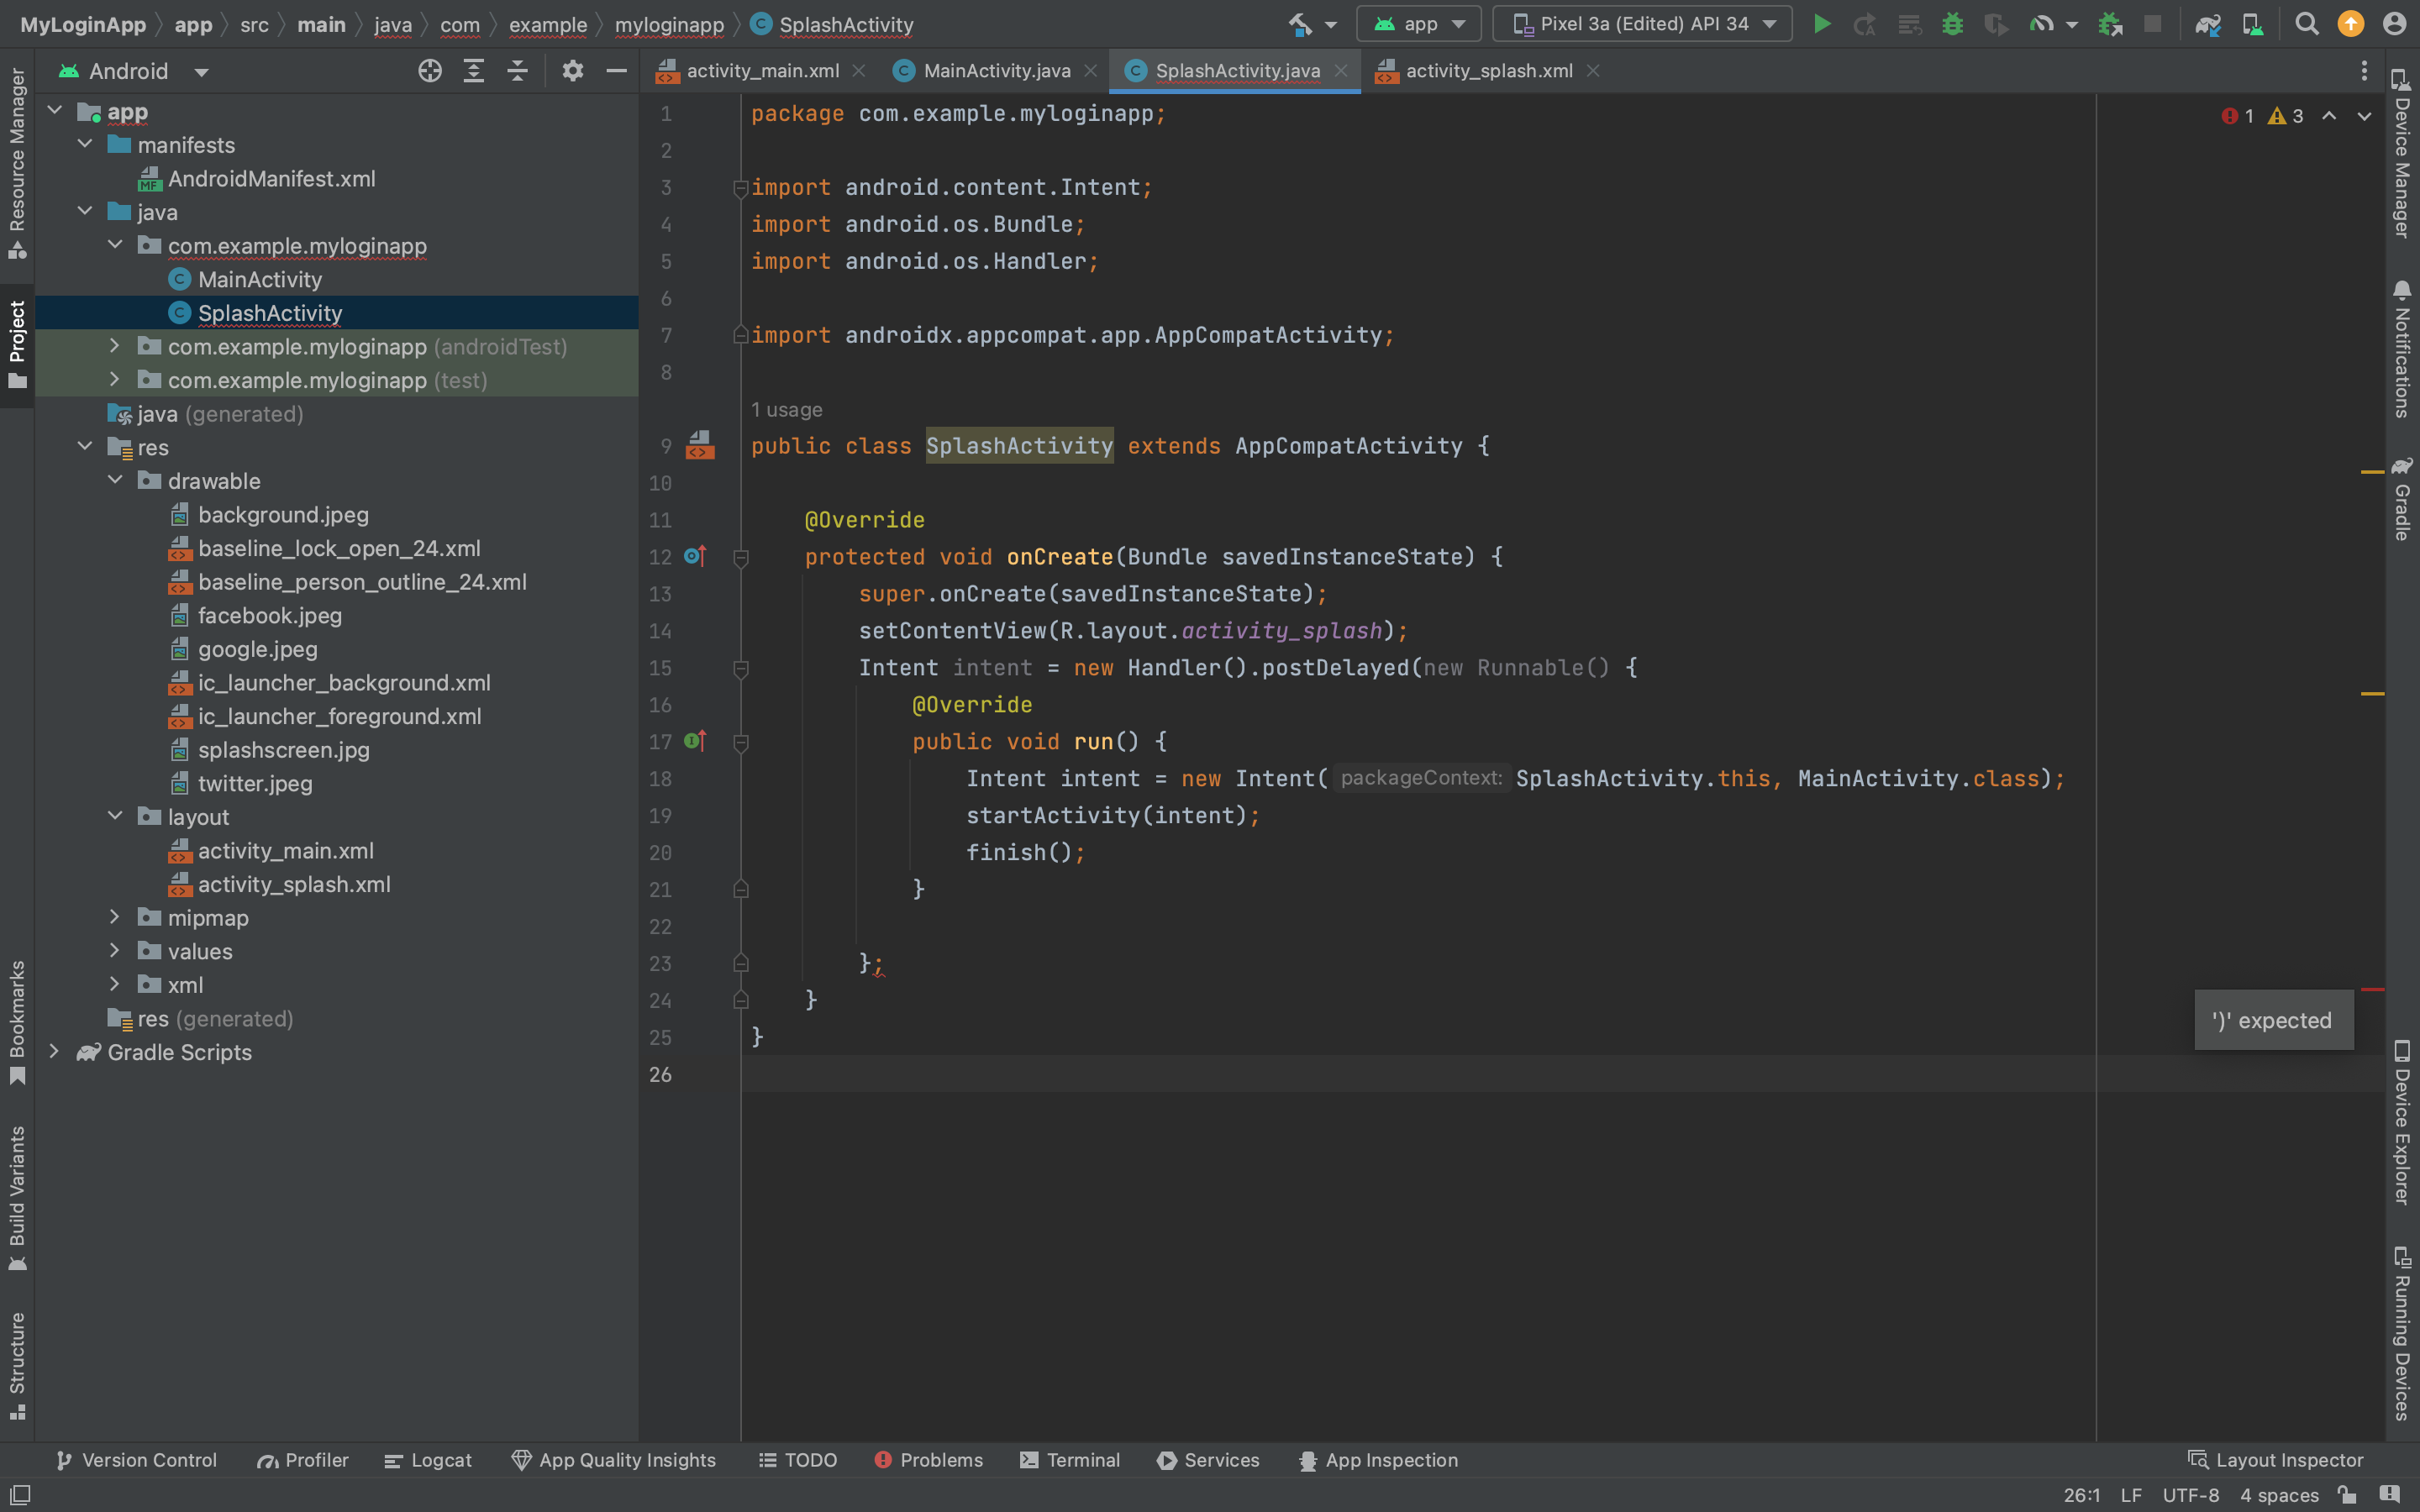Click the Select Opened File target icon
2420x1512 pixels.
coord(430,71)
